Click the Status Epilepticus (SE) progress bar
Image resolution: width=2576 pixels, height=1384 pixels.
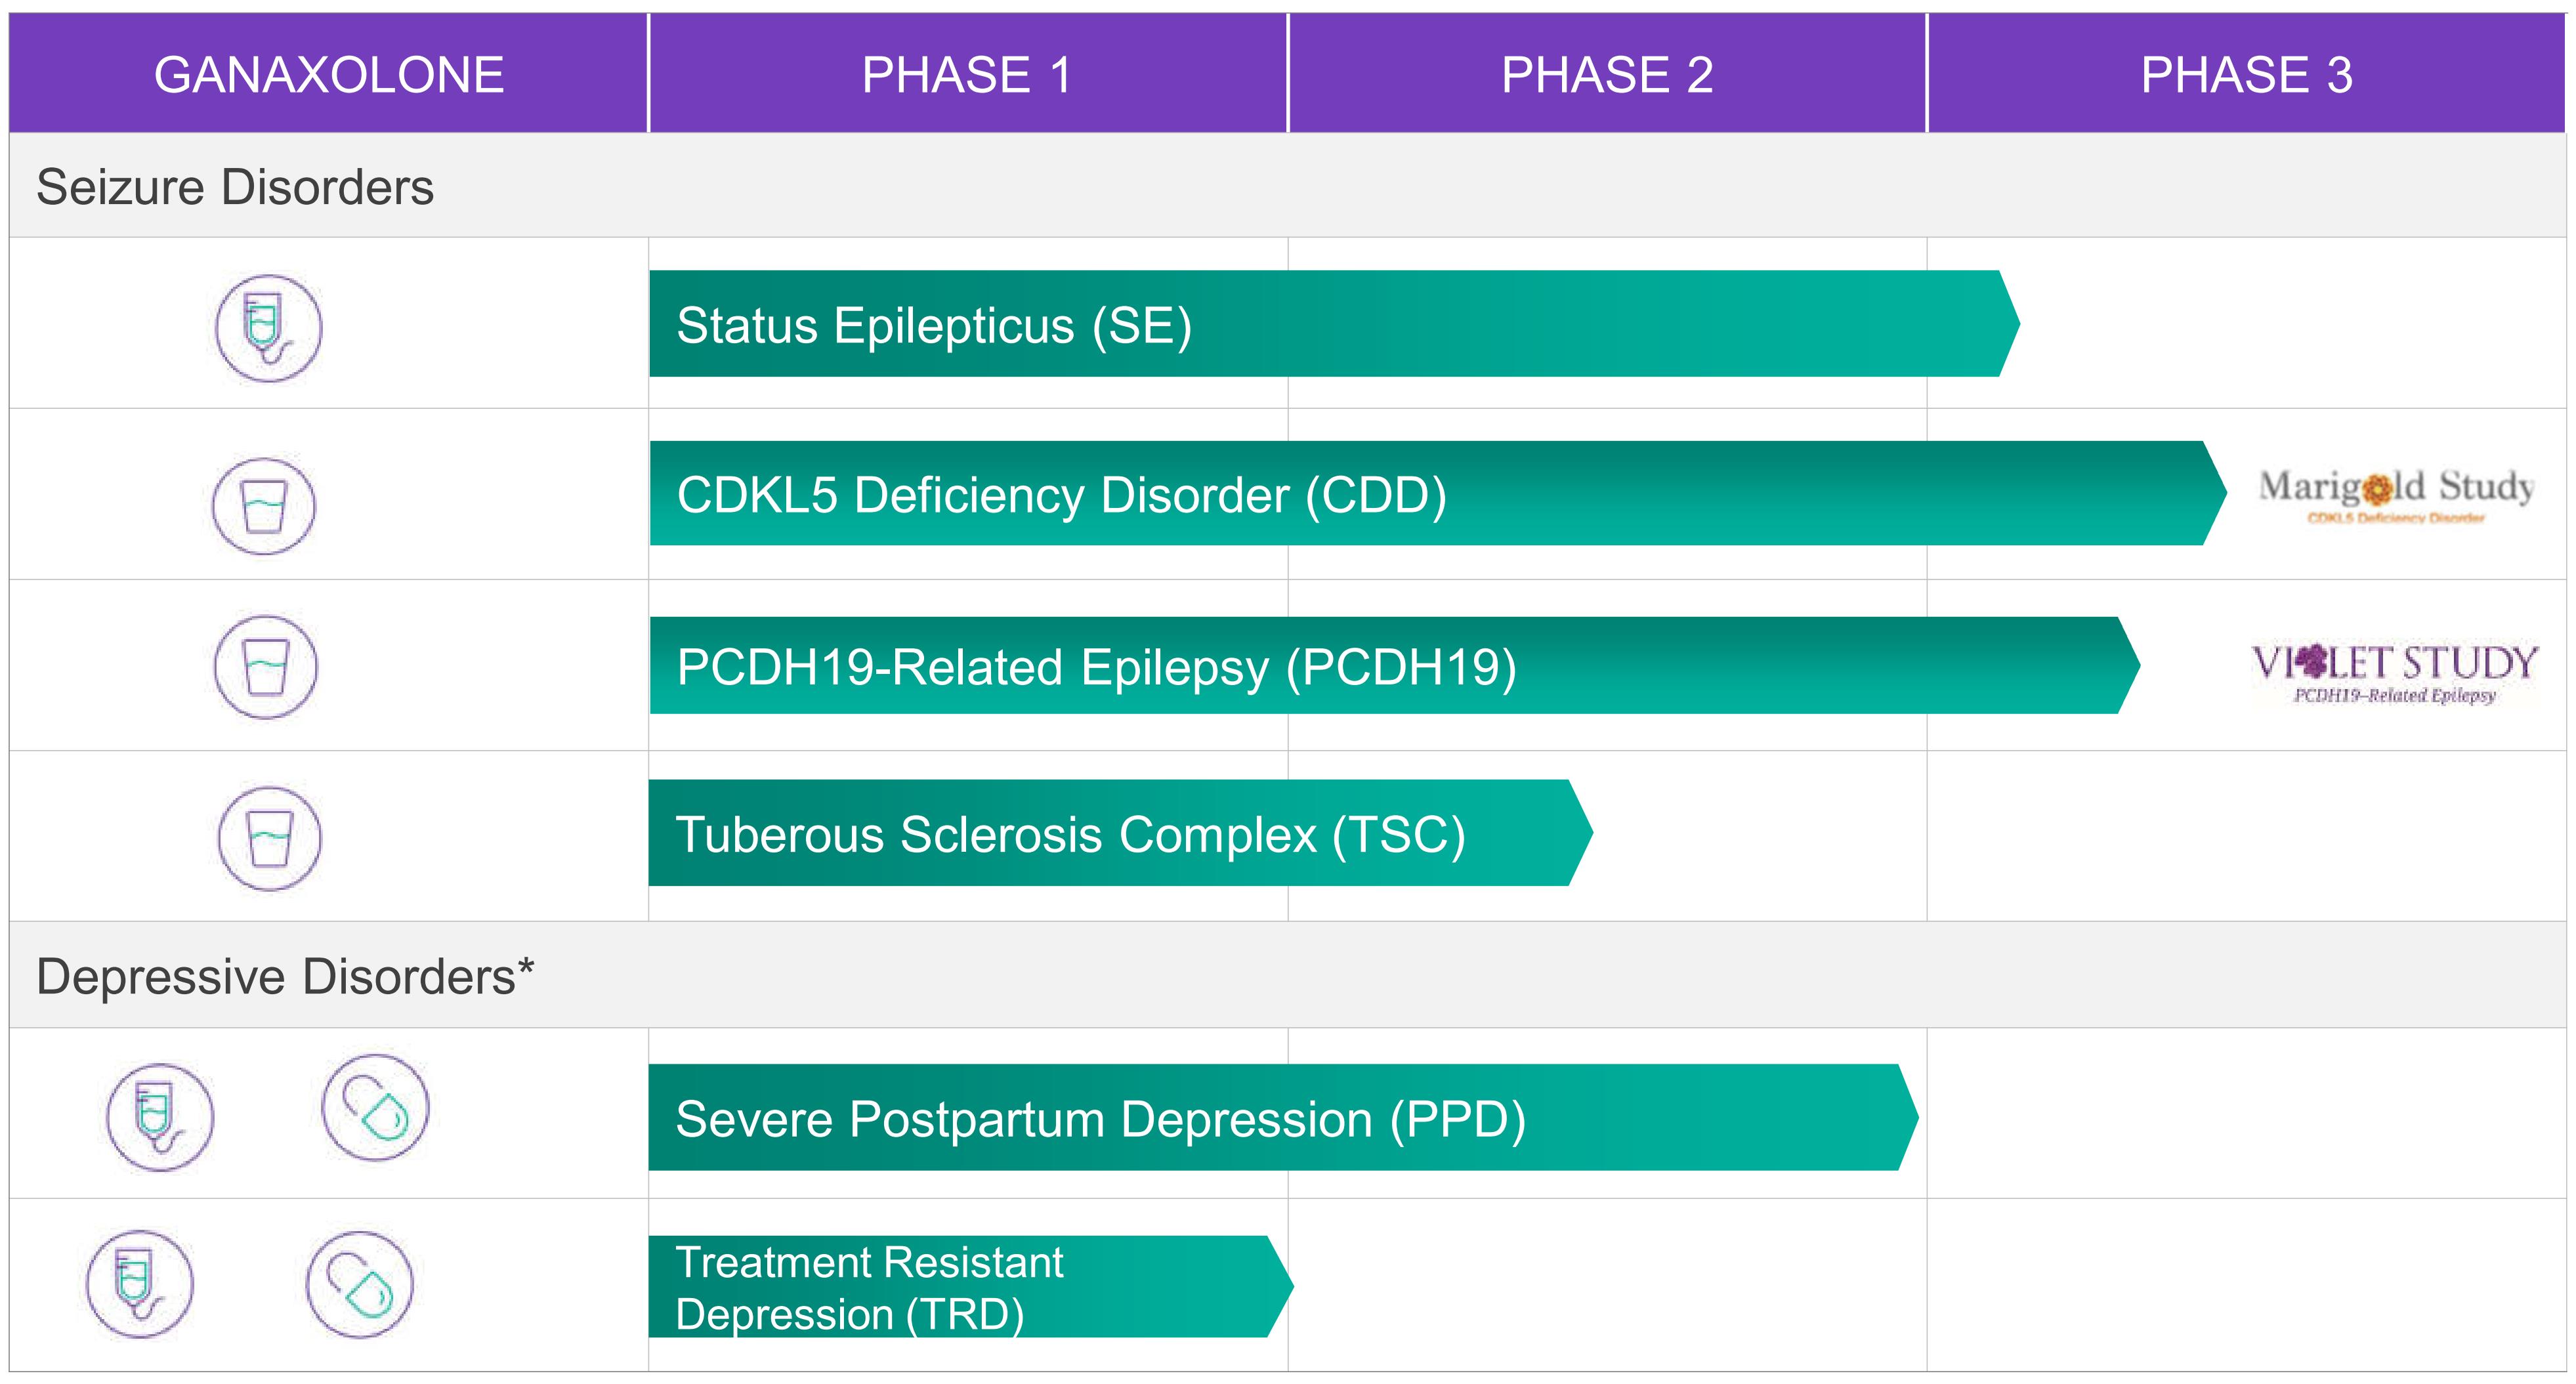pos(1330,324)
